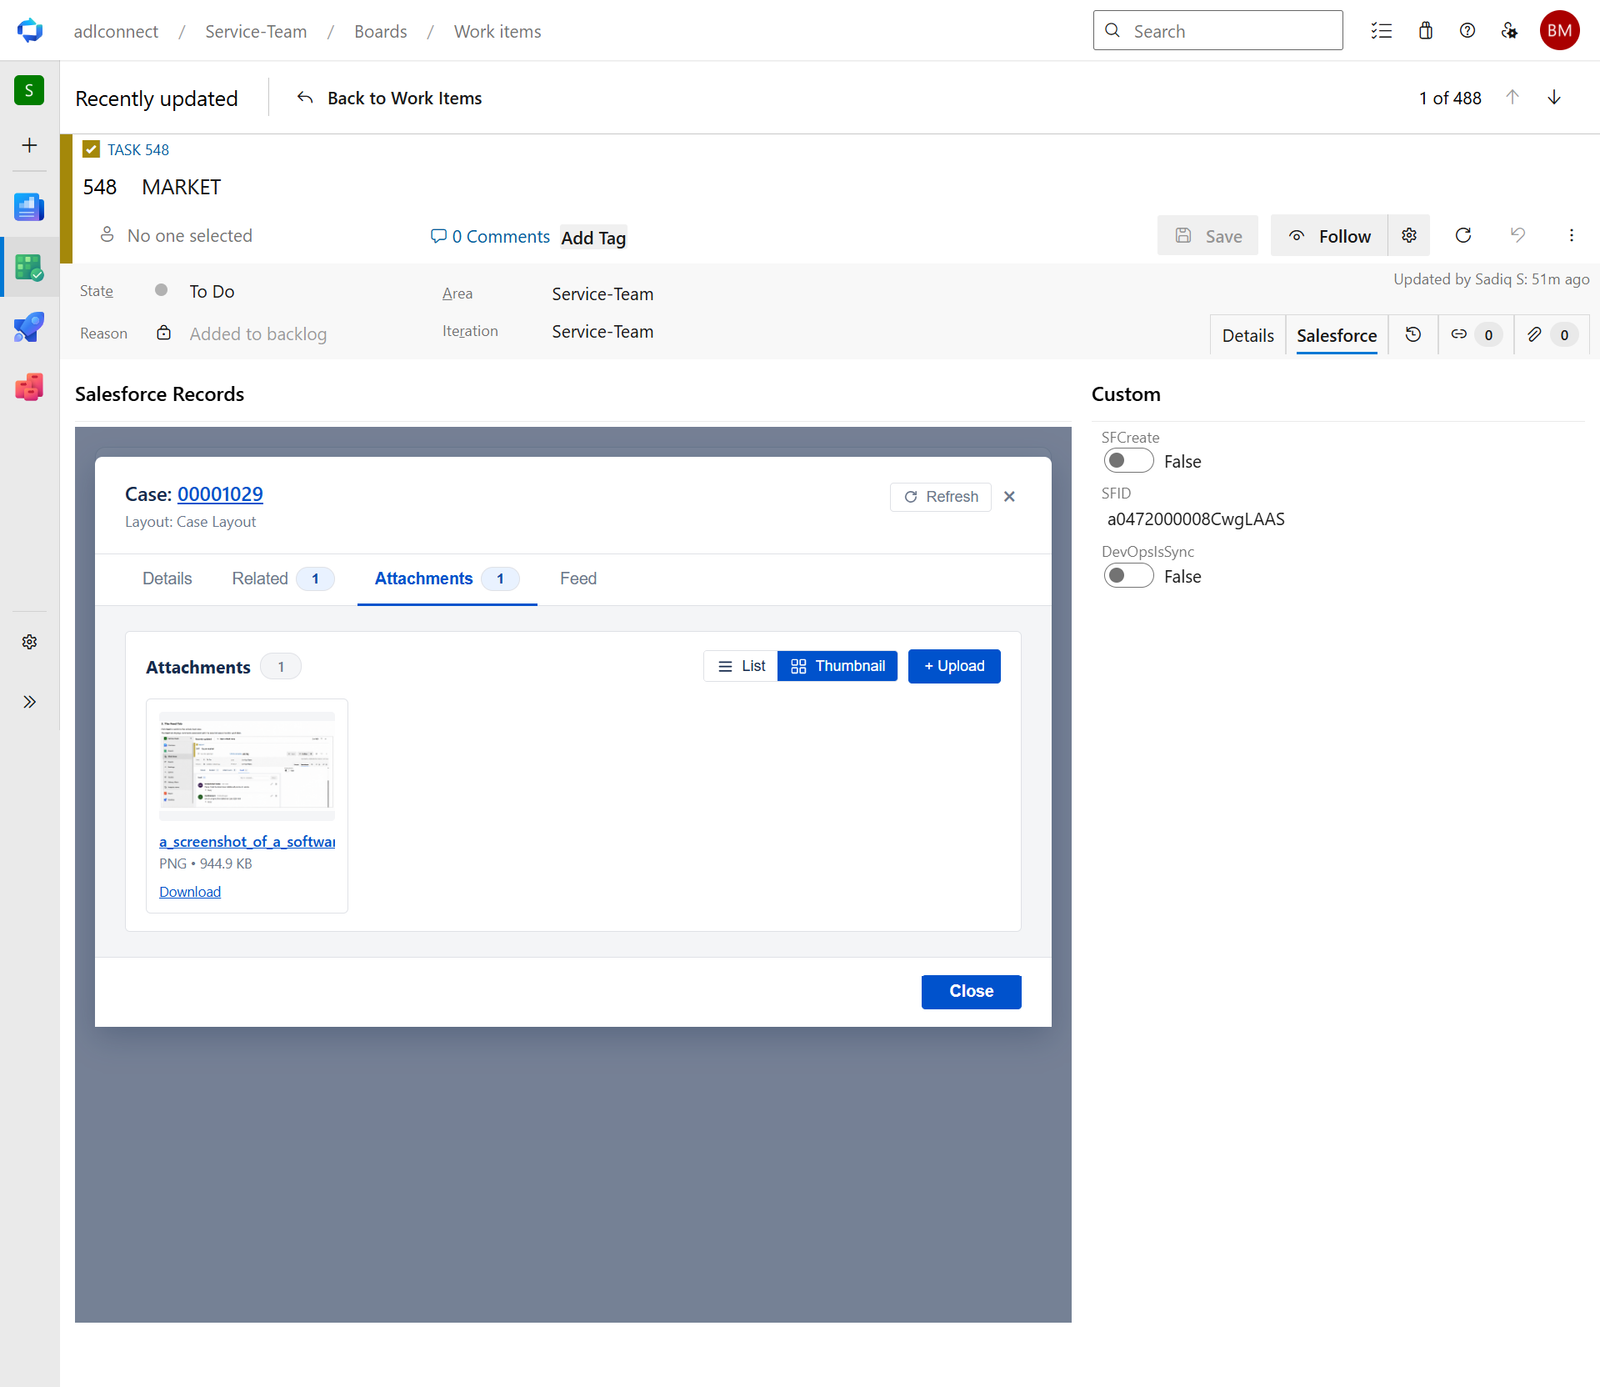This screenshot has width=1600, height=1387.
Task: Open the Reason field Added to backlog
Action: (258, 334)
